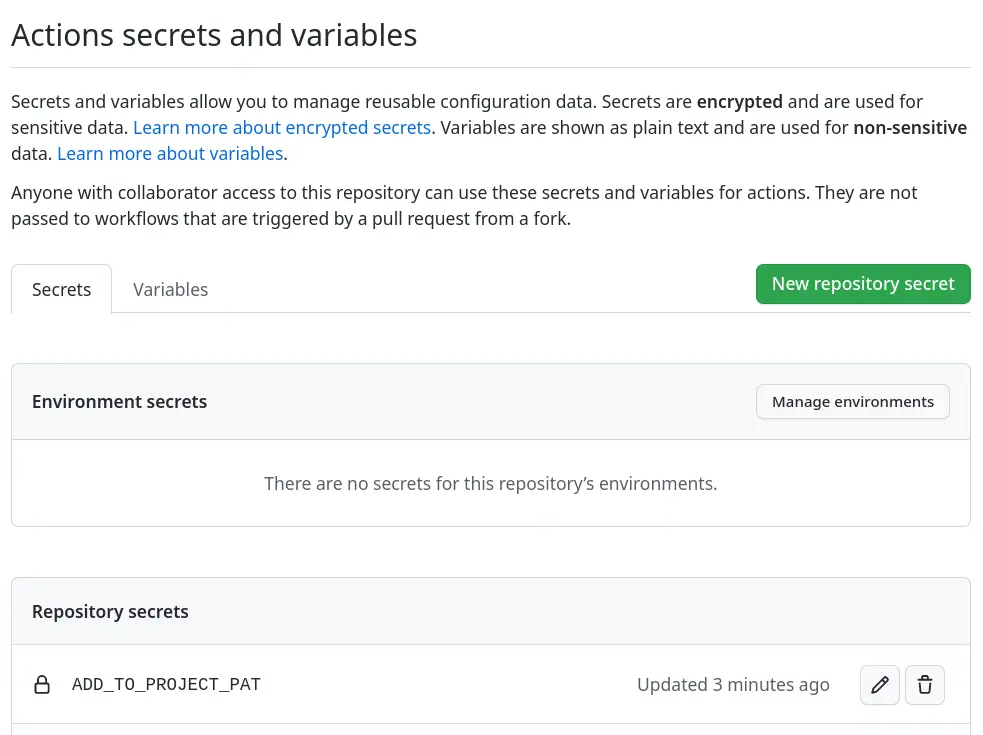Screen dimensions: 983x735
Task: Click the Environment secrets header
Action: (x=119, y=401)
